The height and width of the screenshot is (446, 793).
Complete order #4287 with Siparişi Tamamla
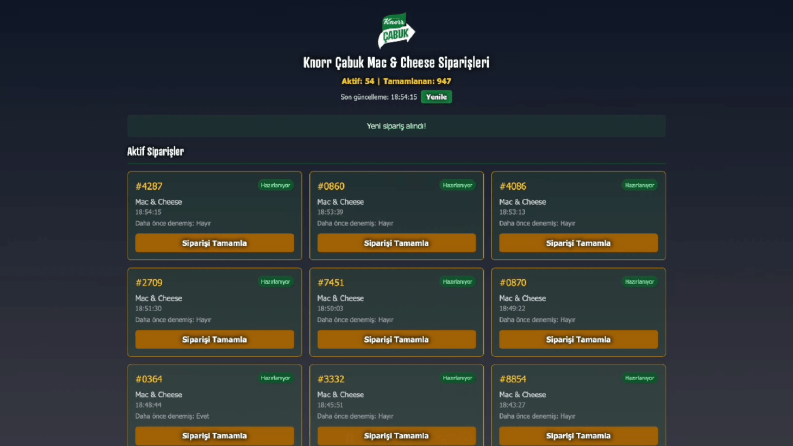point(214,243)
